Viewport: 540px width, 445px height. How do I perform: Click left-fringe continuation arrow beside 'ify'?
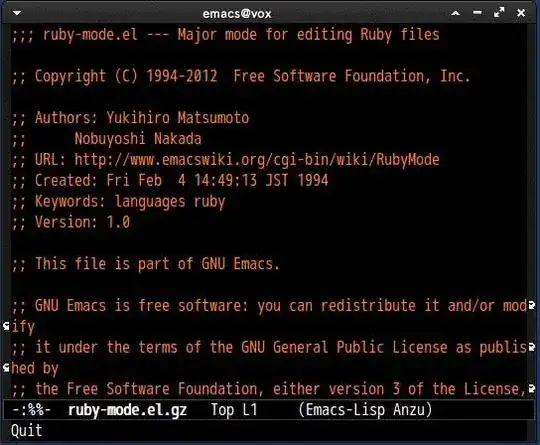point(6,326)
